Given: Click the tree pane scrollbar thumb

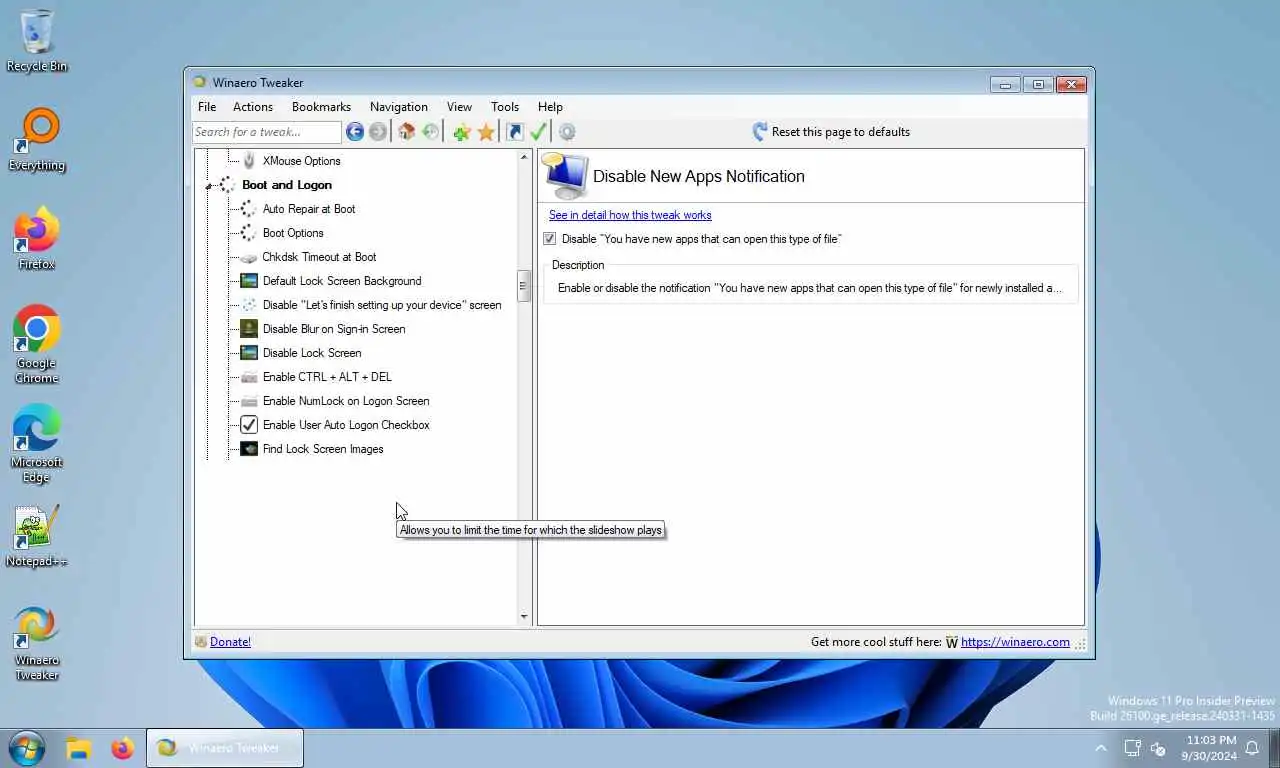Looking at the screenshot, I should 523,286.
